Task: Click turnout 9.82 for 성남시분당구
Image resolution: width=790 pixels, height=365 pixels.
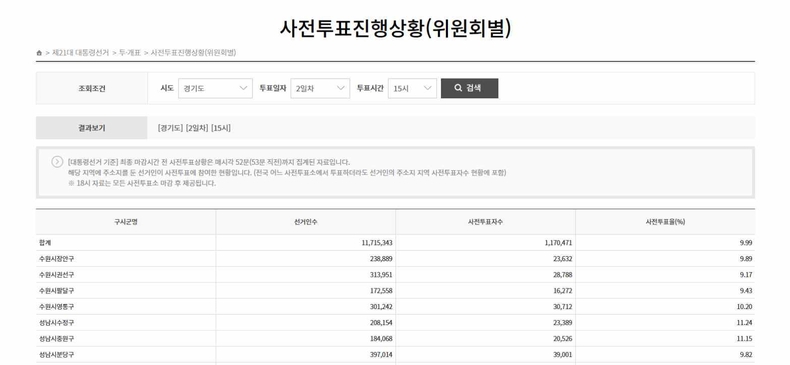Action: (x=746, y=355)
